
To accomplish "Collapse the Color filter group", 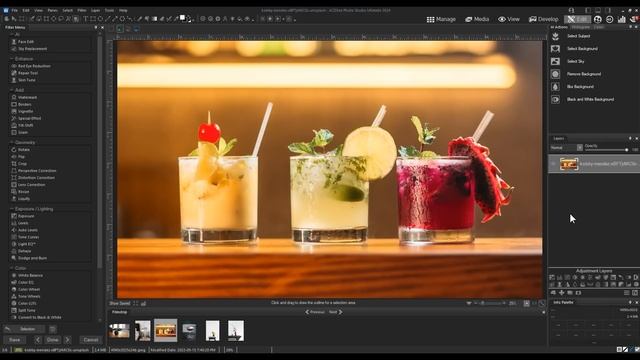I will 11,268.
